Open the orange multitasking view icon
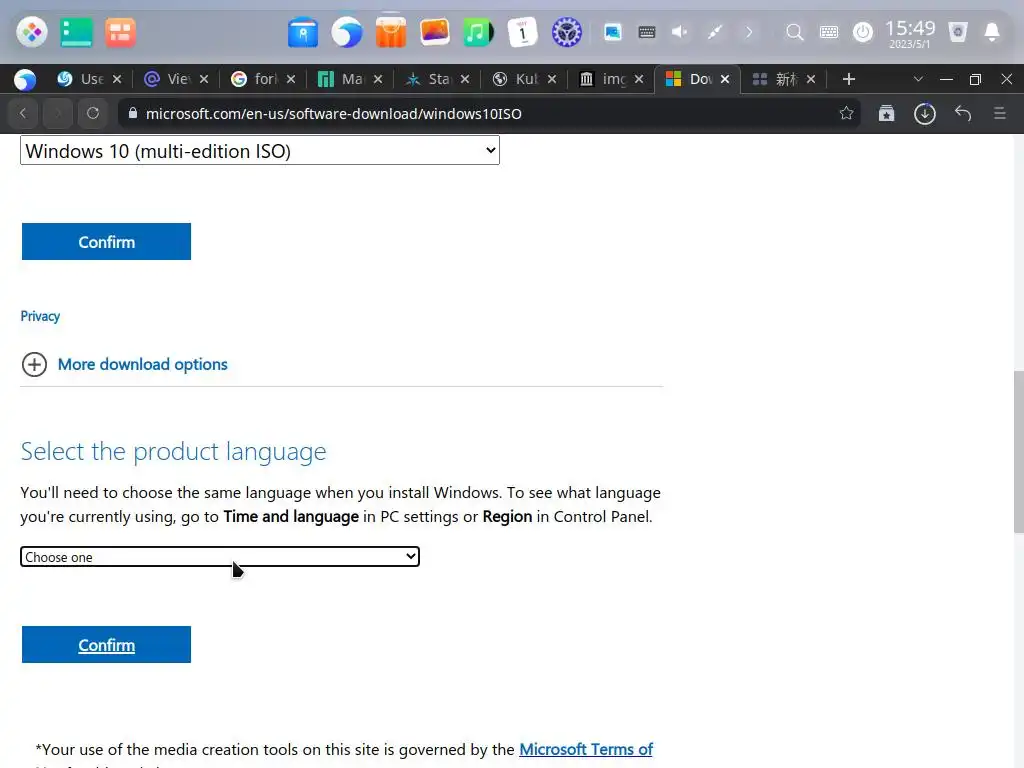The height and width of the screenshot is (768, 1024). coord(120,32)
